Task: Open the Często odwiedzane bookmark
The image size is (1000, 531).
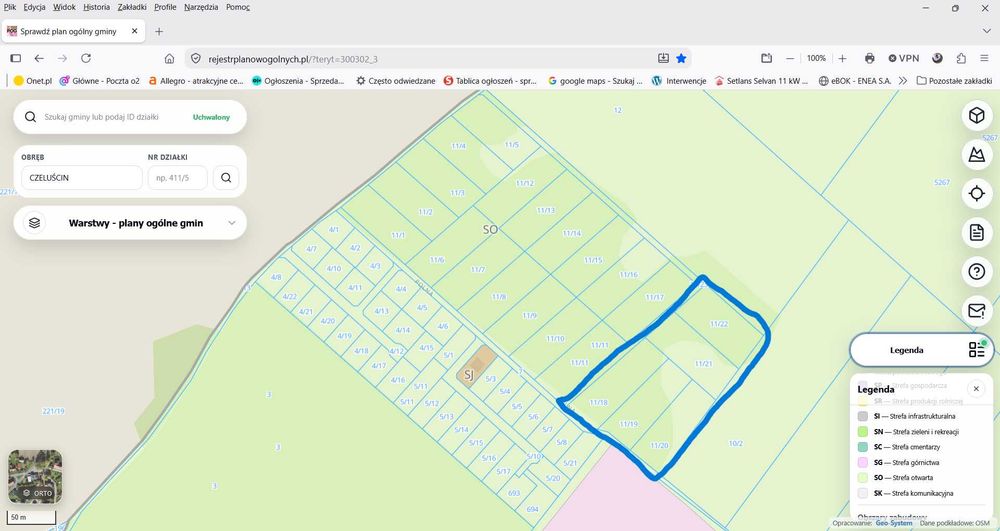Action: [x=395, y=81]
